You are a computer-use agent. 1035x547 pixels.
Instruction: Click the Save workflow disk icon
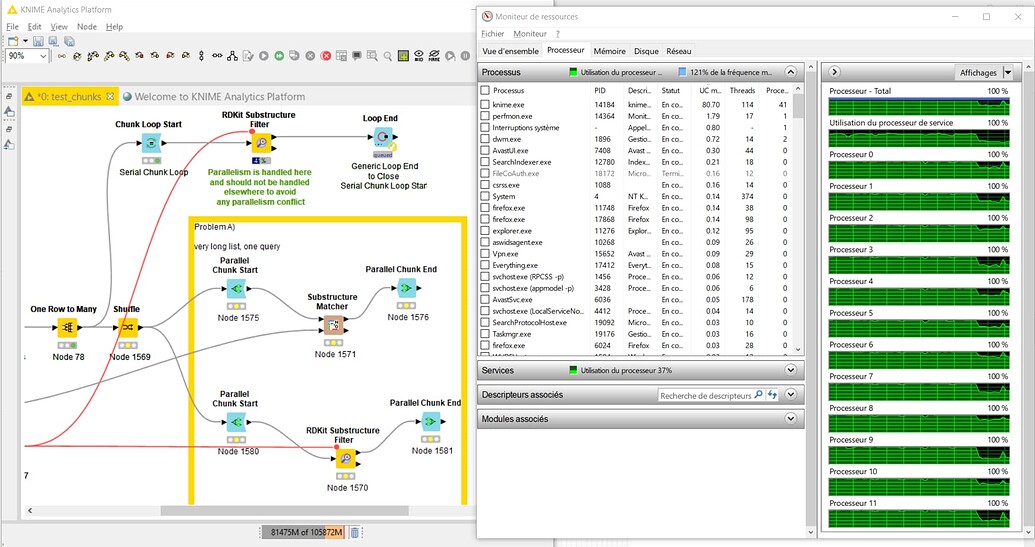38,41
